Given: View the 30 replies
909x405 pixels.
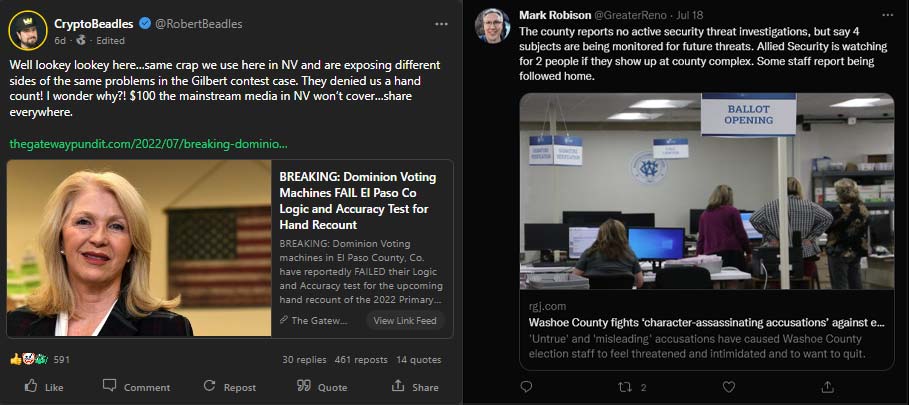Looking at the screenshot, I should pos(304,360).
